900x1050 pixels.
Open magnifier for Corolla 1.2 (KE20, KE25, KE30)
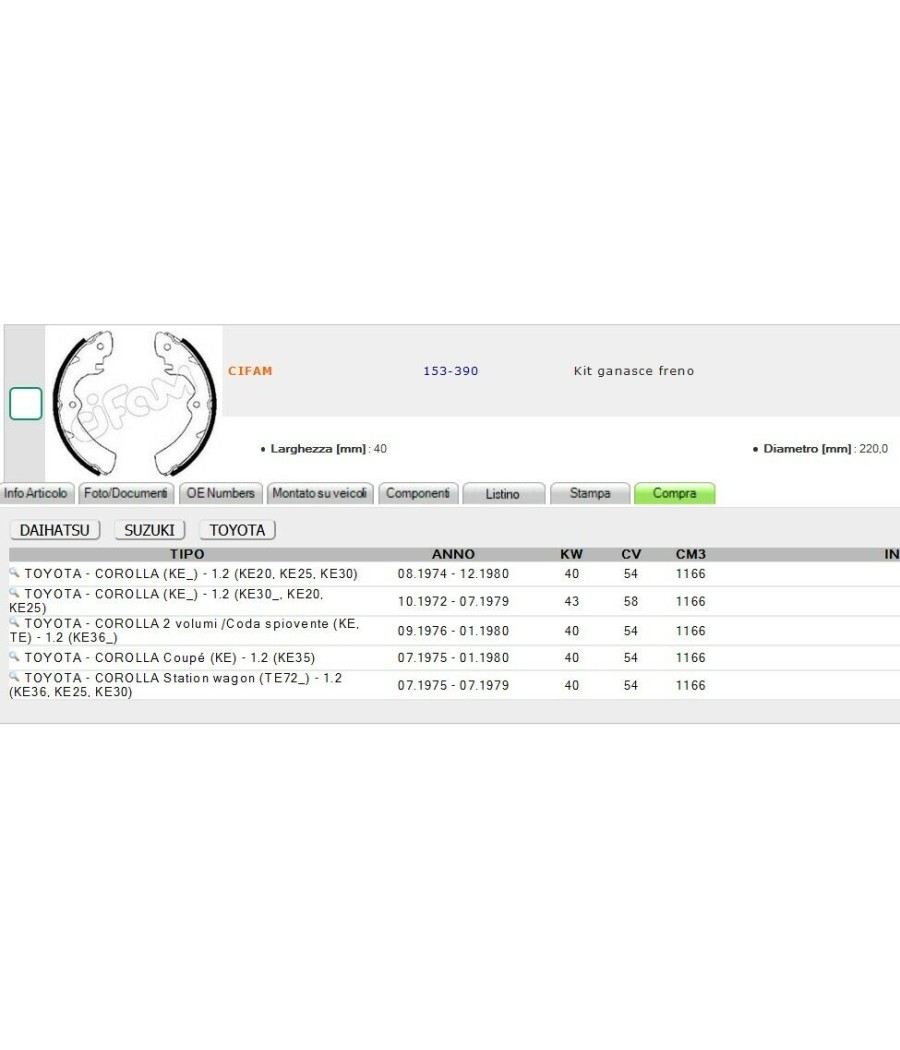14,573
